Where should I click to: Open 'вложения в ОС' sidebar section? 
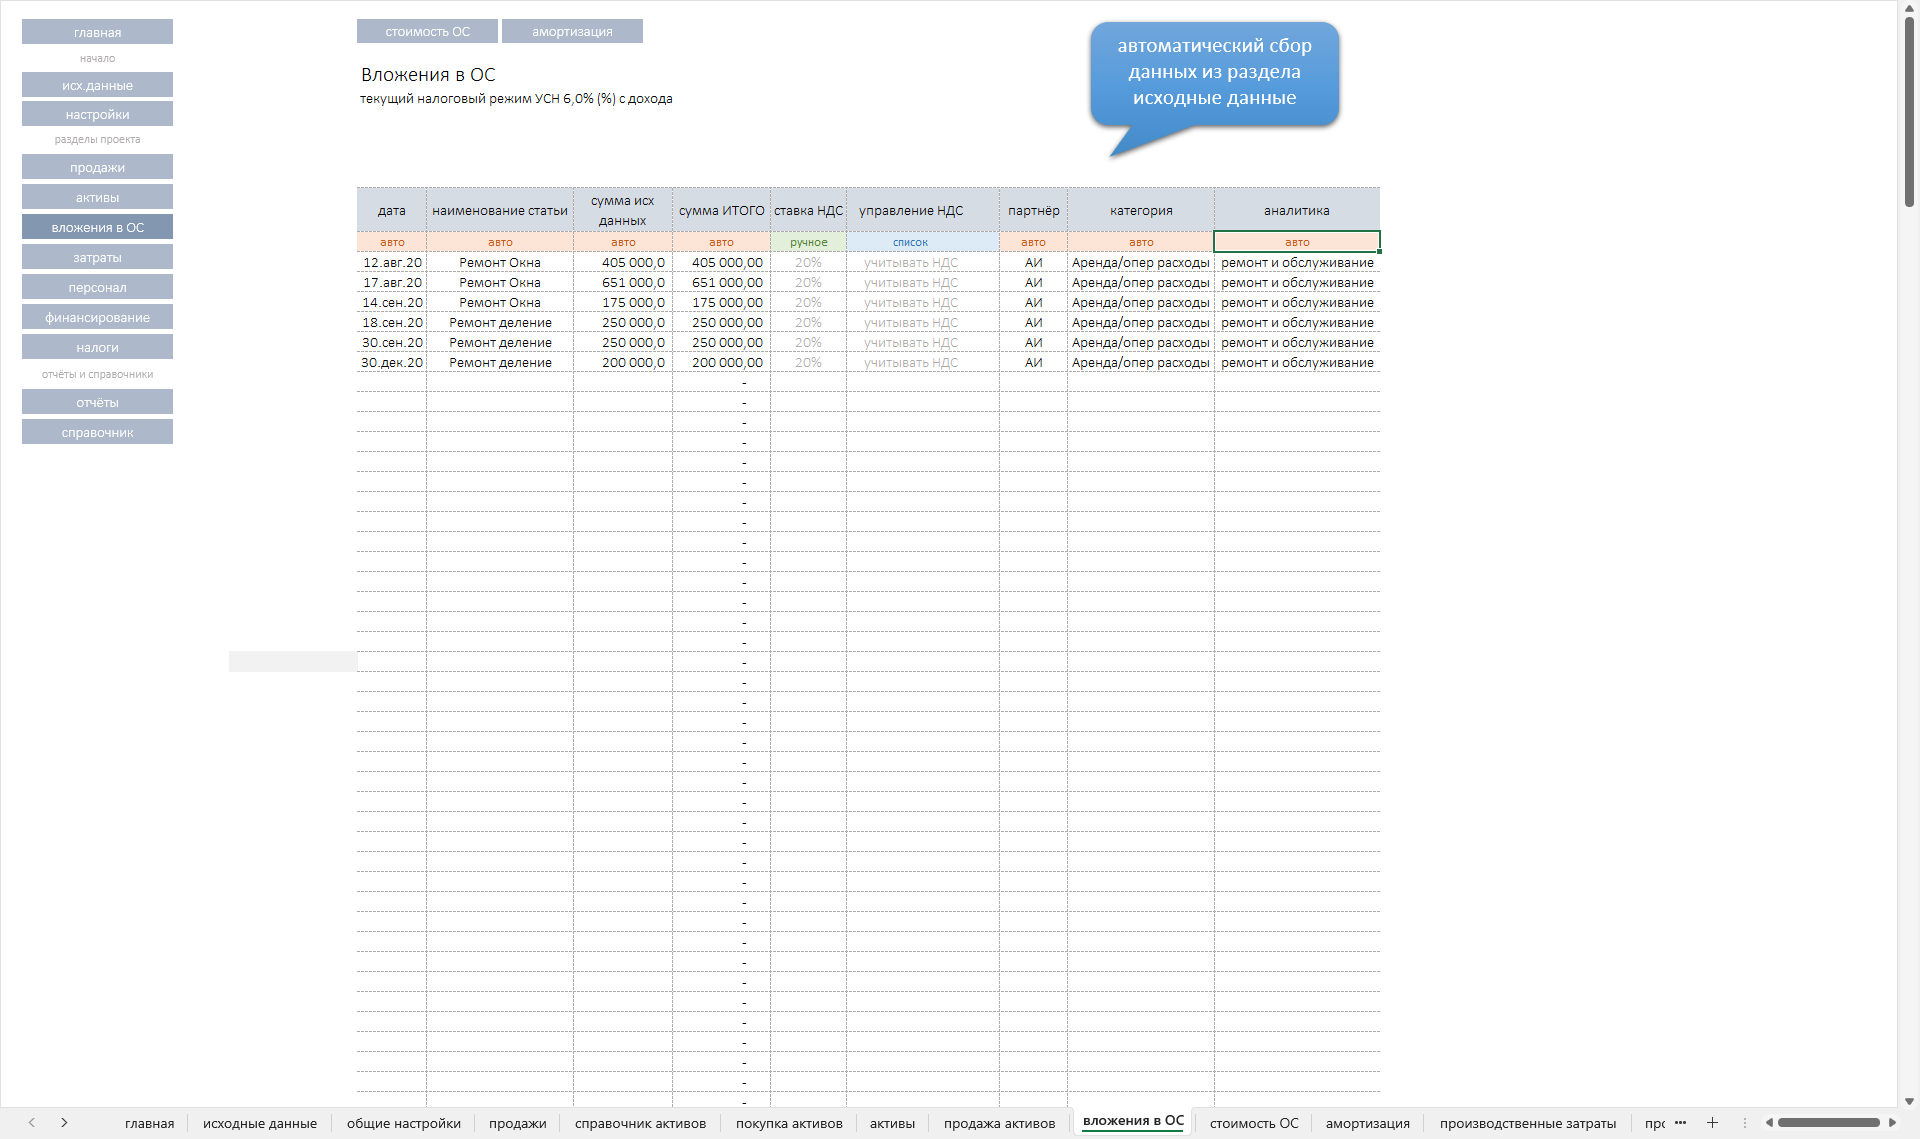[x=96, y=226]
